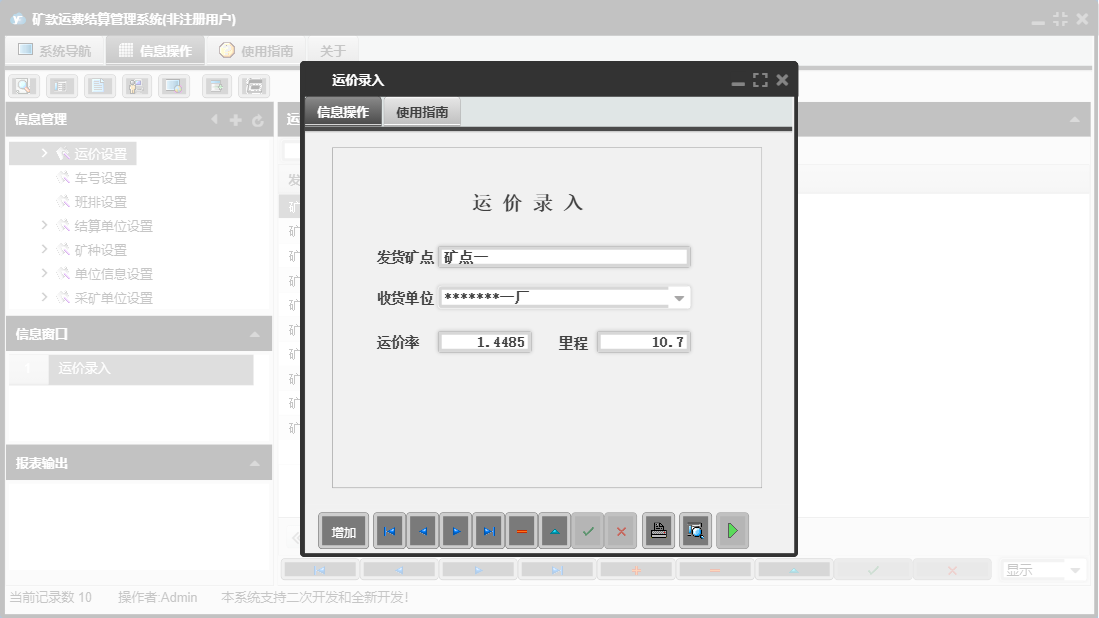Confirm changes with the green checkmark icon

pyautogui.click(x=589, y=531)
